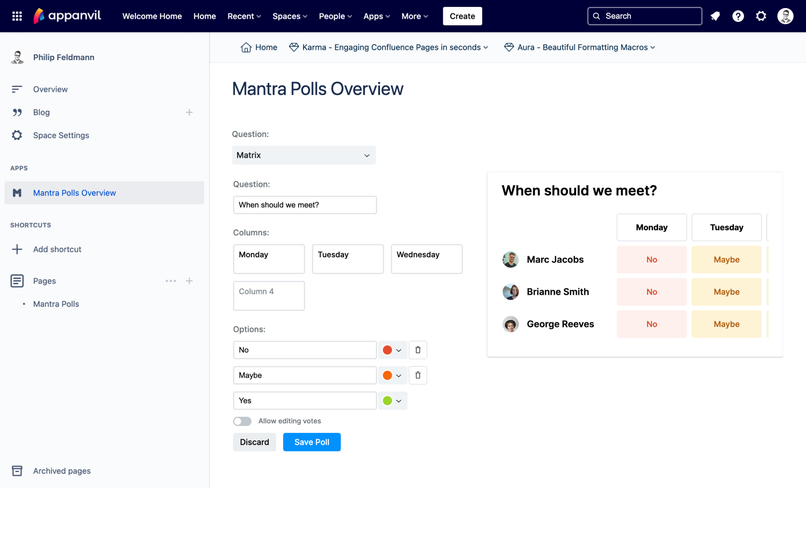Open Archived pages link
Viewport: 806px width, 537px height.
[62, 471]
